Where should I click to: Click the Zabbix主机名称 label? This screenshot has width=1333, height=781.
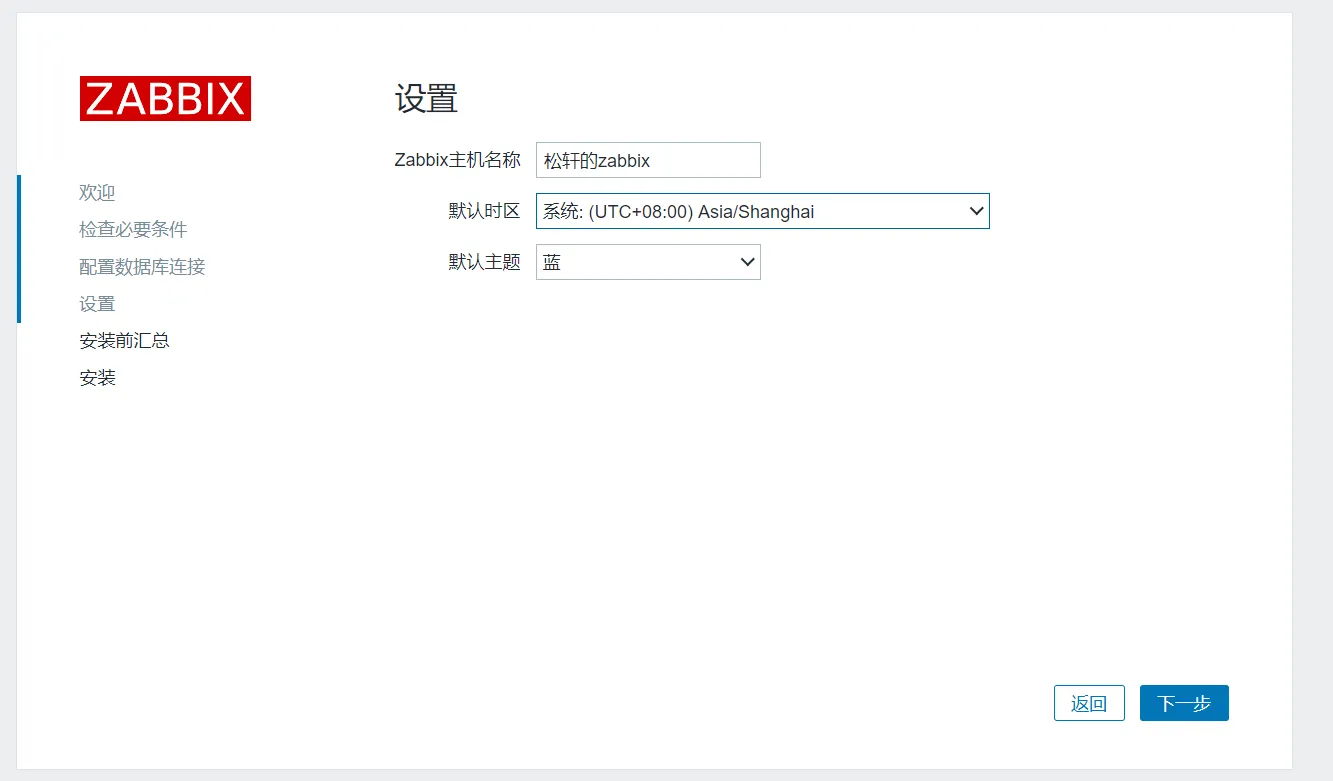457,160
